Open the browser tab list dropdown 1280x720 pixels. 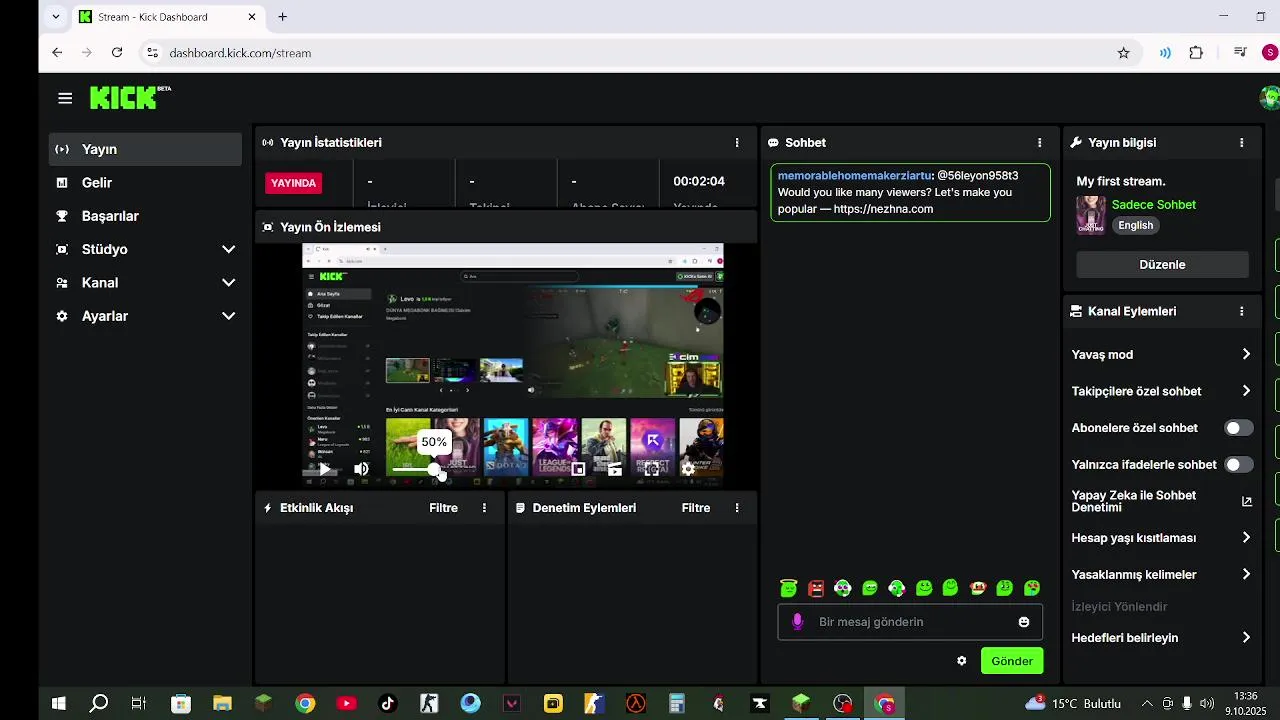[x=56, y=17]
